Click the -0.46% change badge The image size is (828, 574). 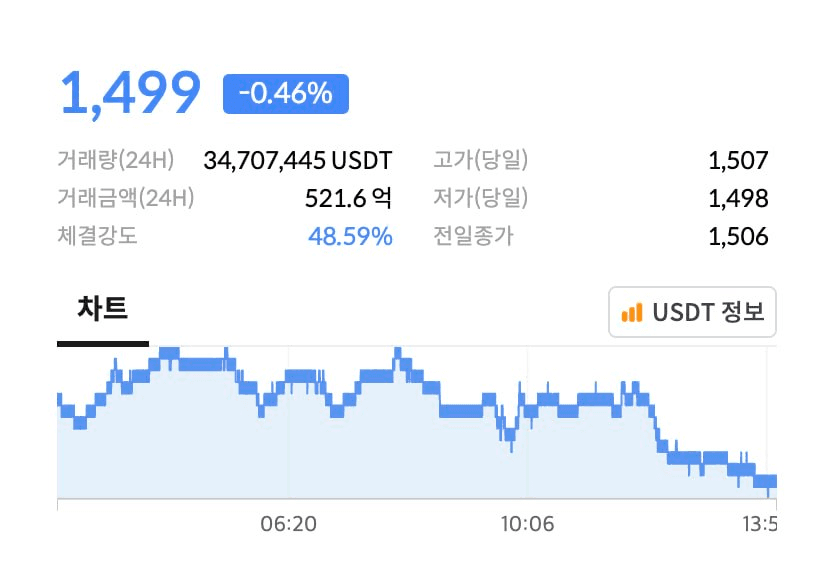(x=286, y=94)
